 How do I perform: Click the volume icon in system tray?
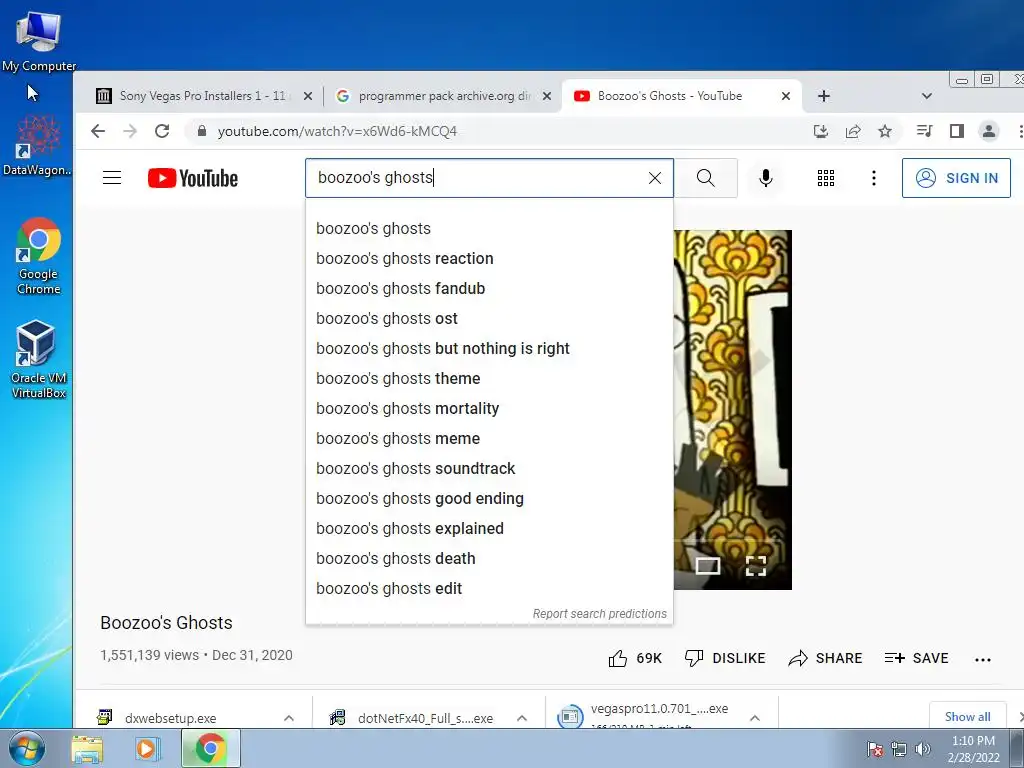click(922, 750)
